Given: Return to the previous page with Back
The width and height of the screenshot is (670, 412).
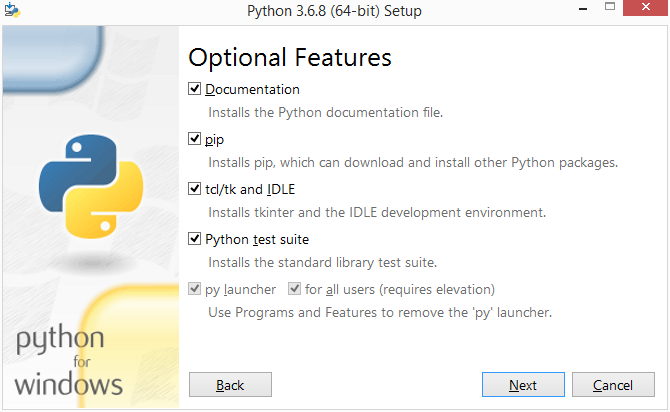Looking at the screenshot, I should tap(230, 385).
